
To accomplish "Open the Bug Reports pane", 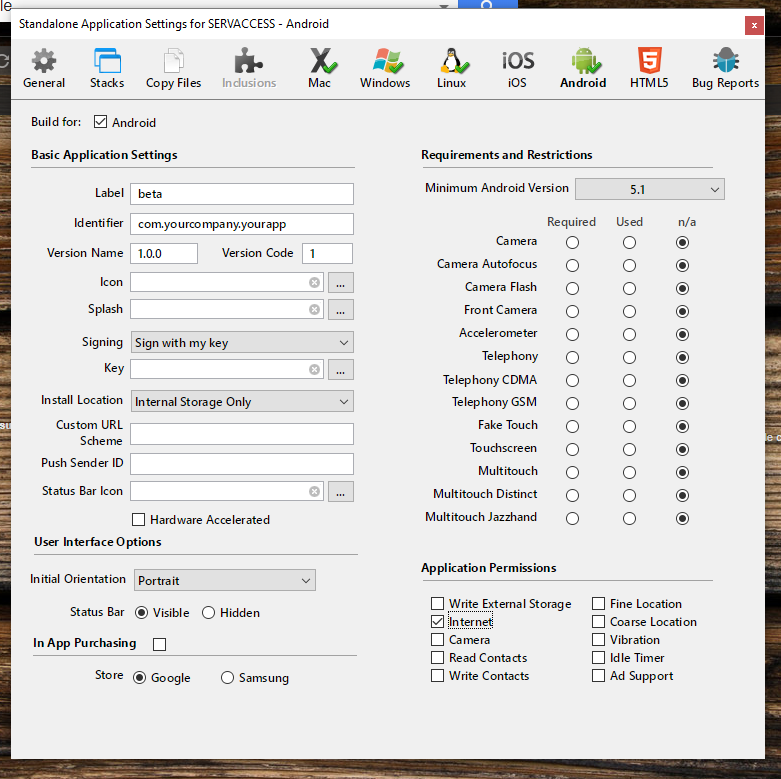I will 725,68.
